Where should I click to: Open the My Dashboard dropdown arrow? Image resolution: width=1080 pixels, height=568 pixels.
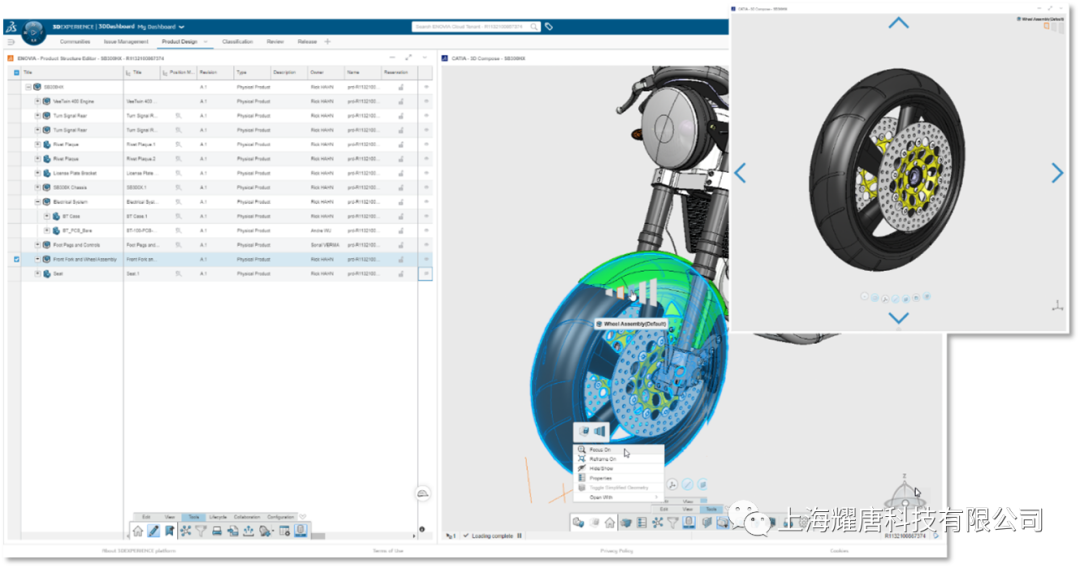(182, 27)
